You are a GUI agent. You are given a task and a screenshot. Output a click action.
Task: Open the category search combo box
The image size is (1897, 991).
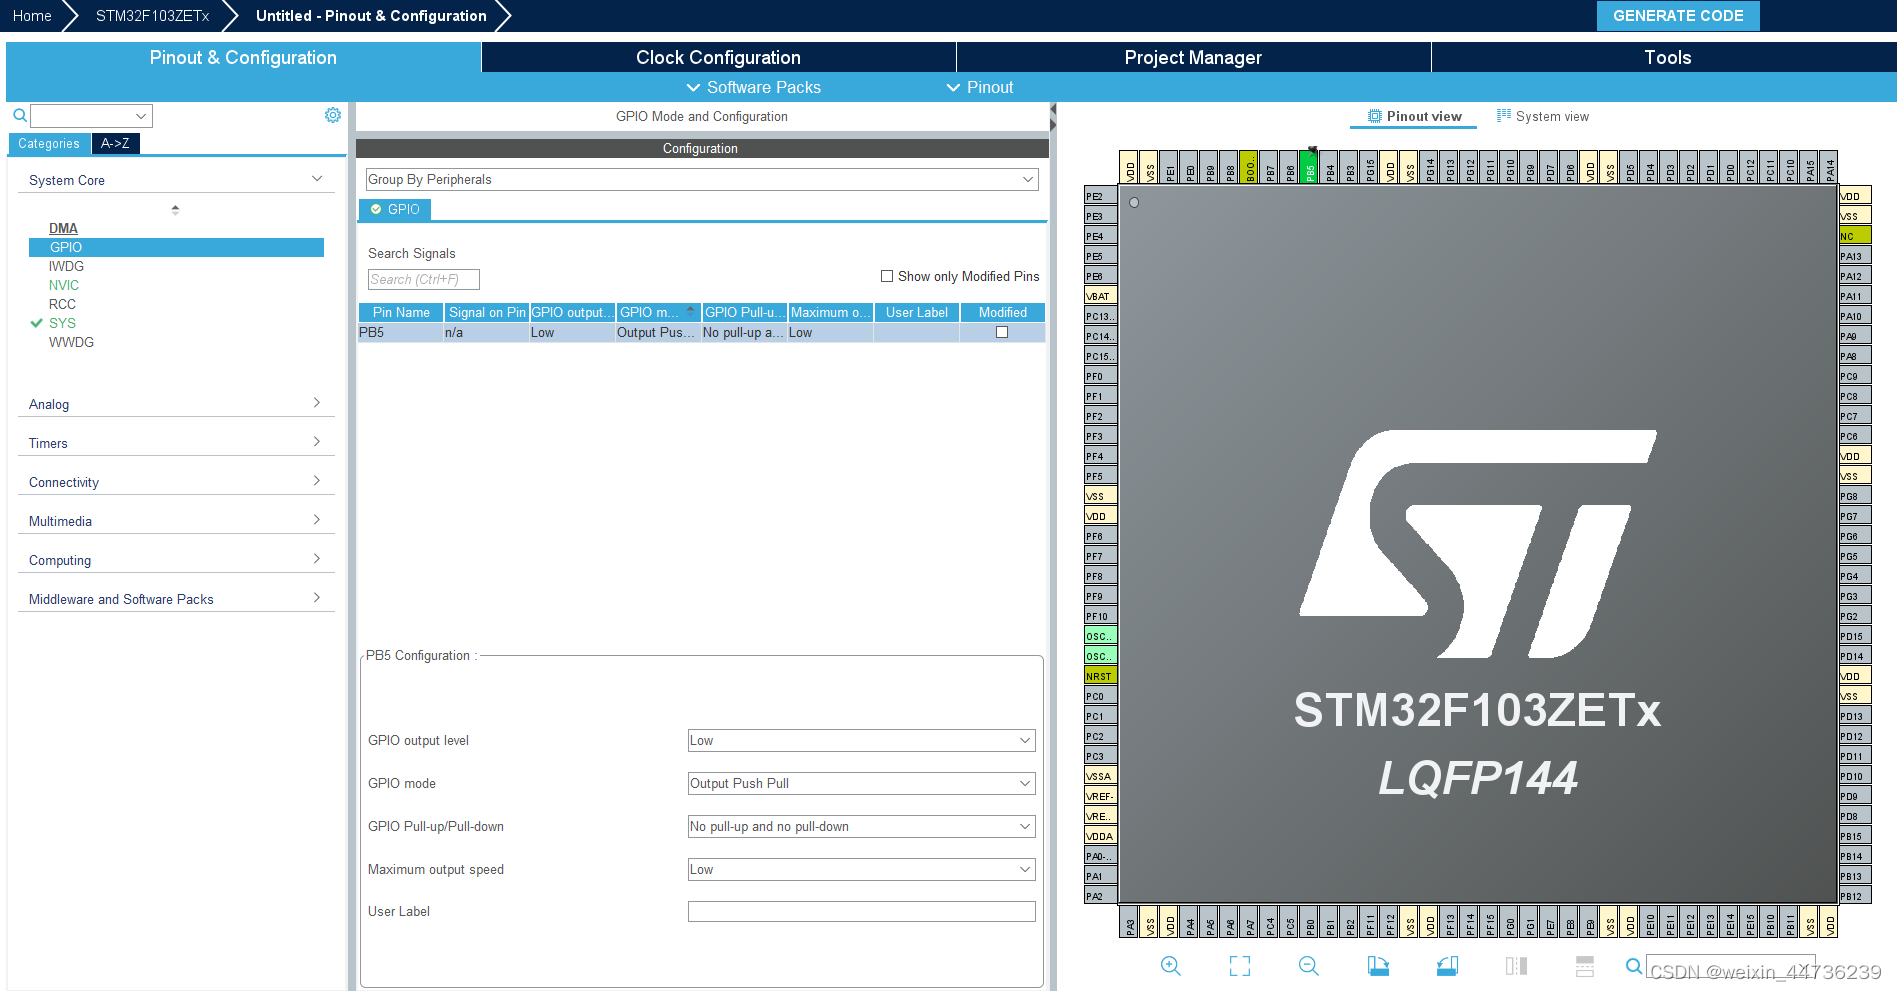pyautogui.click(x=91, y=116)
